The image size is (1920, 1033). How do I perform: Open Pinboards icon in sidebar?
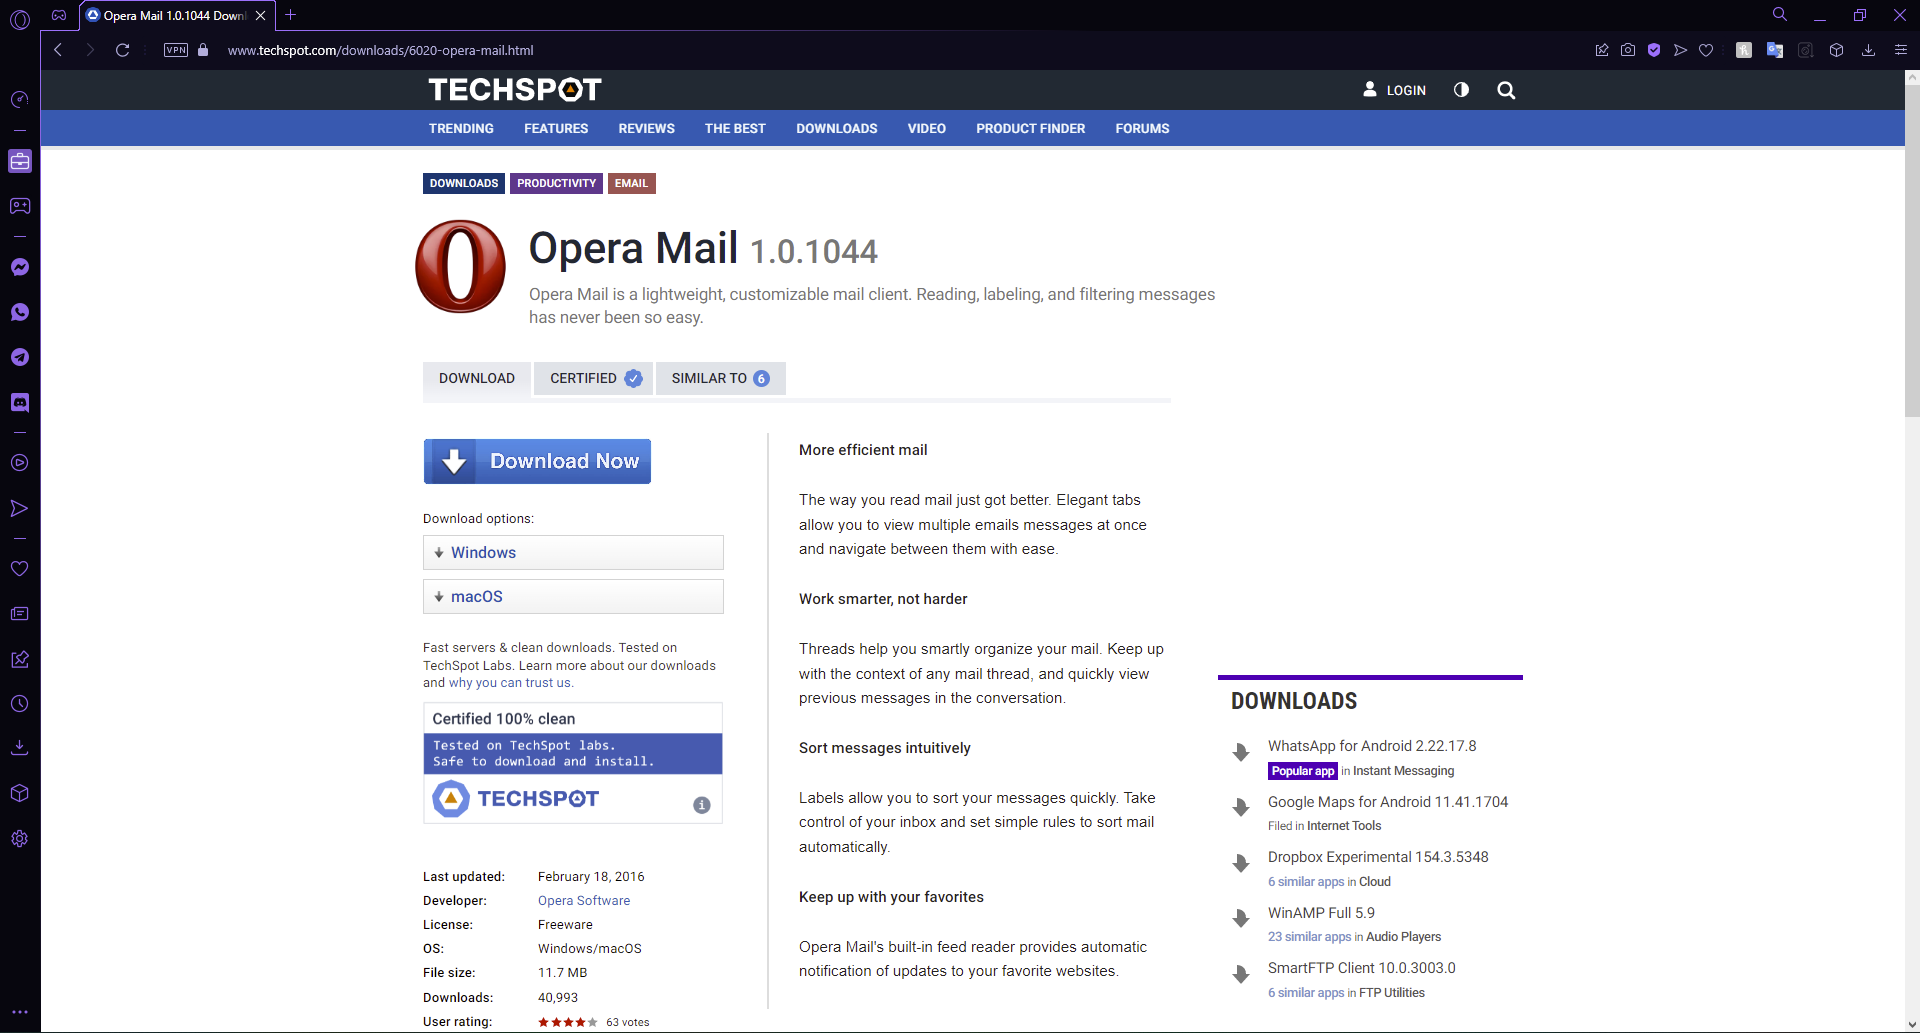pyautogui.click(x=20, y=659)
